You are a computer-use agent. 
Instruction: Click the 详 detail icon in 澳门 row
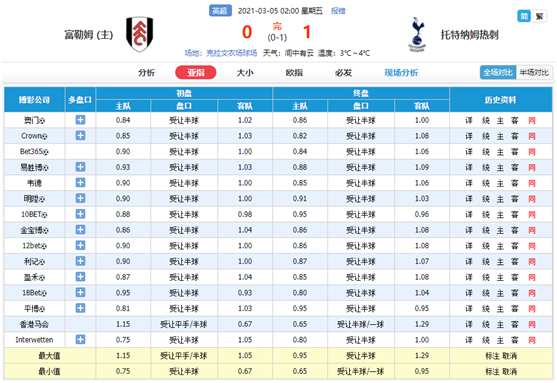click(x=469, y=121)
